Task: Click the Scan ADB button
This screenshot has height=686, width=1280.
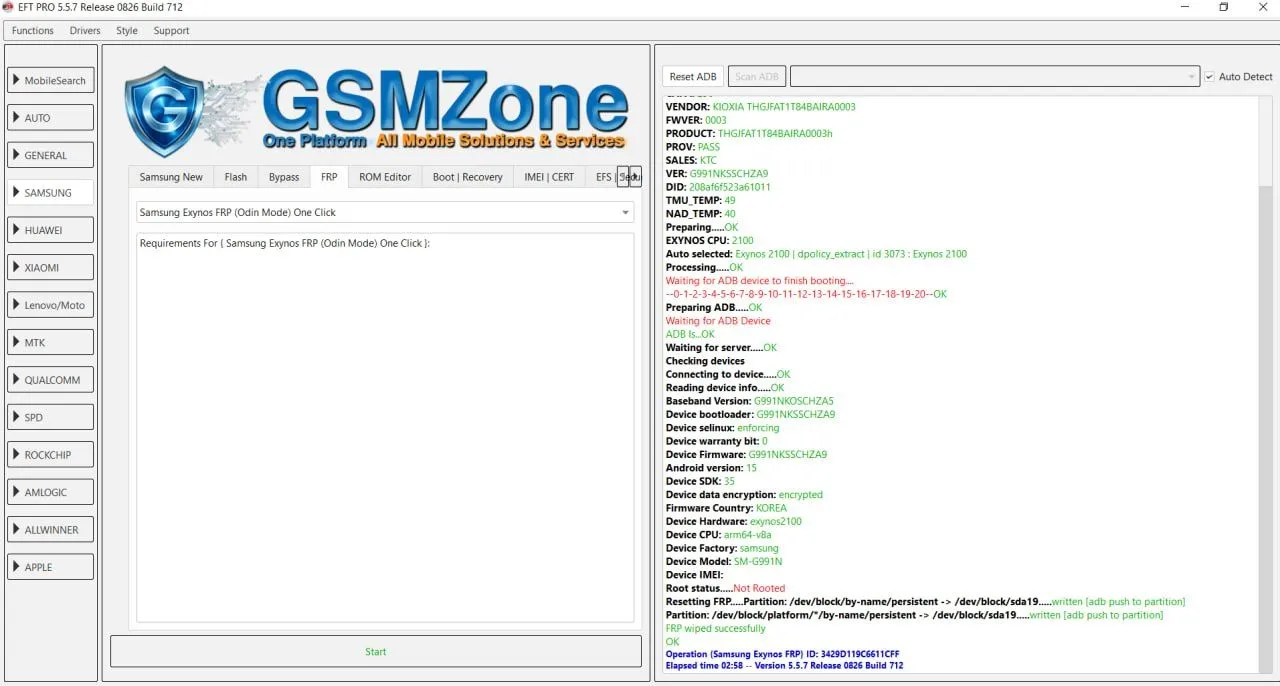Action: tap(757, 77)
